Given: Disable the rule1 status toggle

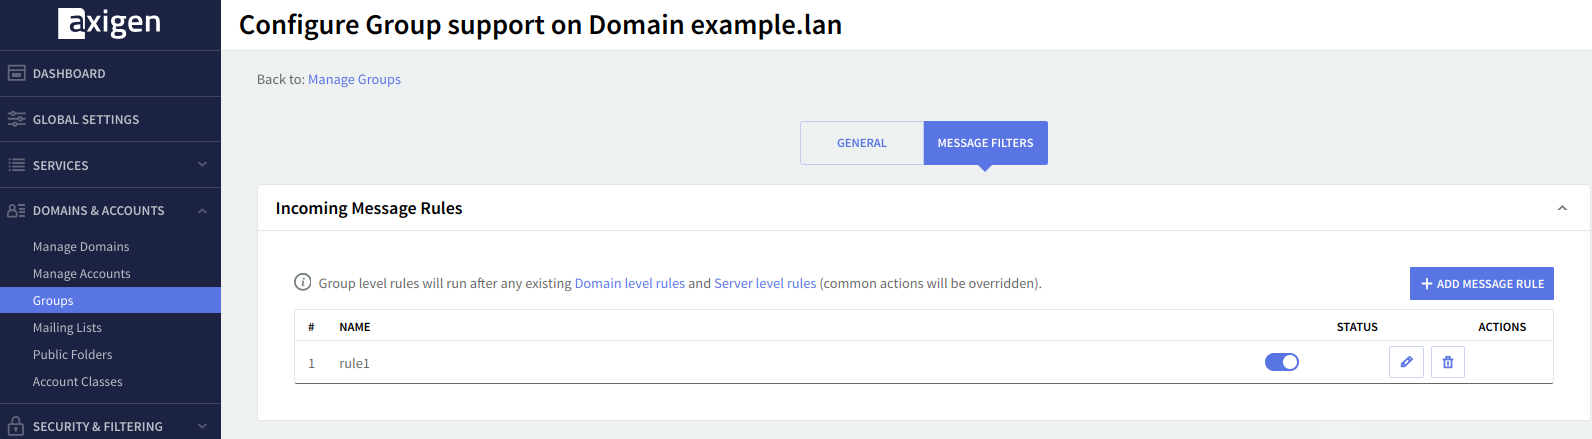Looking at the screenshot, I should coord(1281,362).
